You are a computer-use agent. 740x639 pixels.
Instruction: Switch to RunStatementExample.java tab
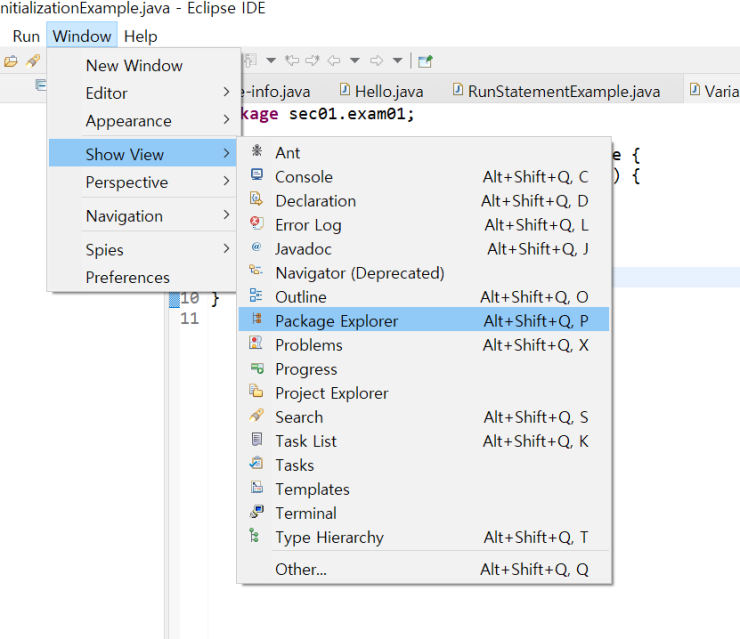pyautogui.click(x=557, y=91)
